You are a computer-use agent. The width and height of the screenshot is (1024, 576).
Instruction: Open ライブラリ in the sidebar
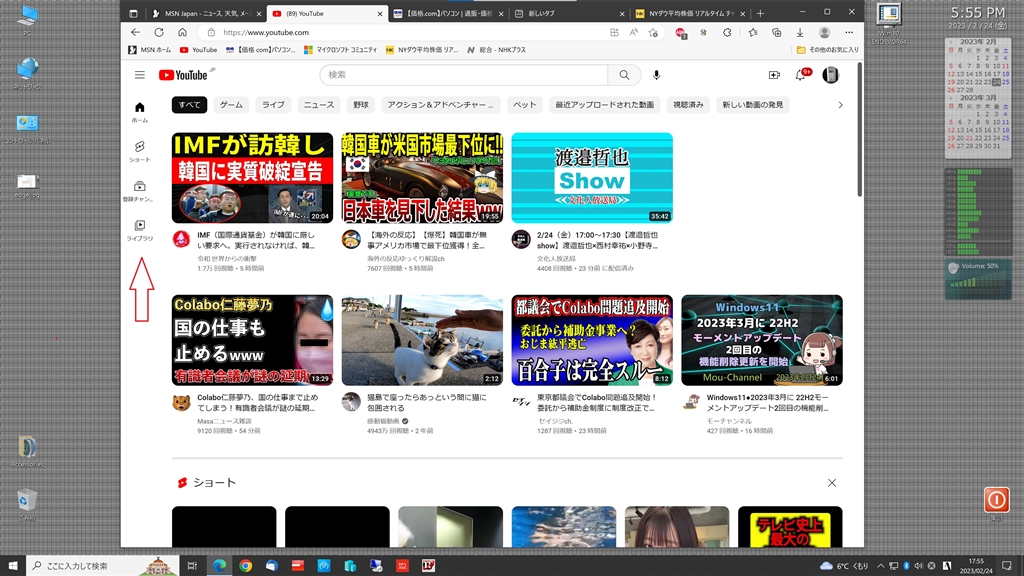[140, 231]
